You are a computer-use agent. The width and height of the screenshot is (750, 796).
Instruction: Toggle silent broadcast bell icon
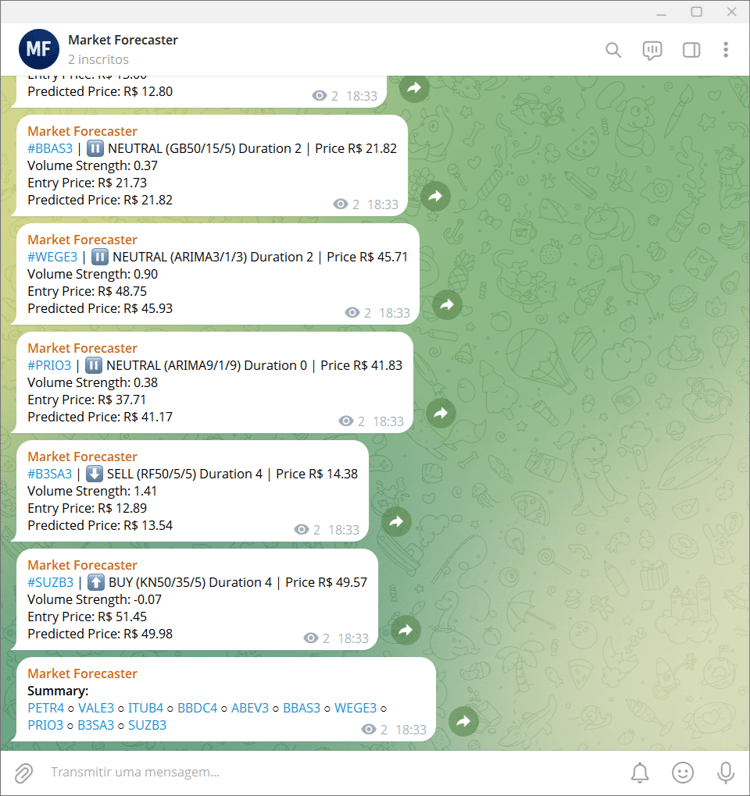[x=640, y=773]
